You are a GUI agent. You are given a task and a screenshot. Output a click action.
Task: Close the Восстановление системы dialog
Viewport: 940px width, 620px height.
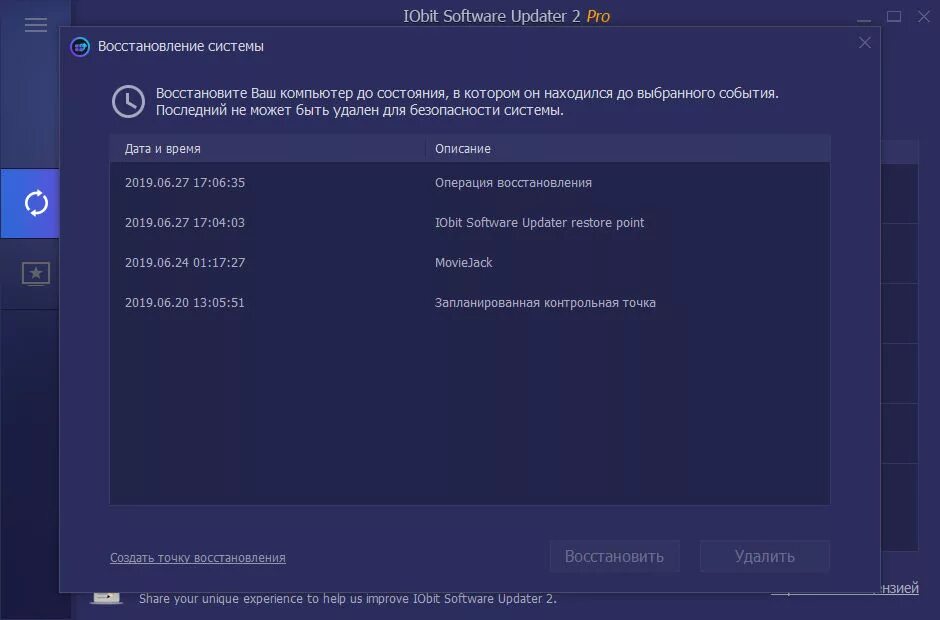tap(864, 43)
